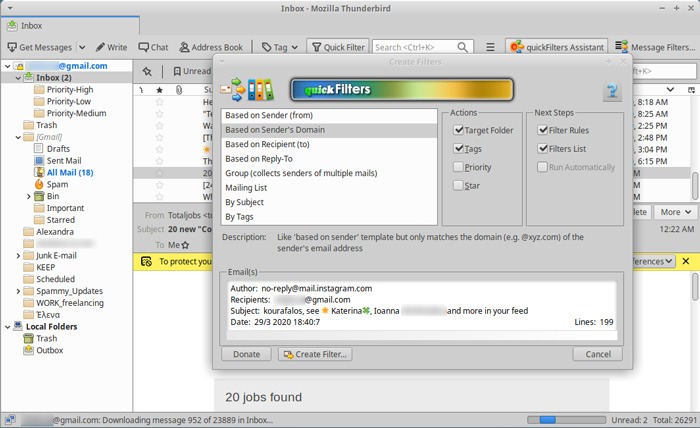This screenshot has height=428, width=700.
Task: Dismiss the remote content warning bar
Action: coord(686,261)
